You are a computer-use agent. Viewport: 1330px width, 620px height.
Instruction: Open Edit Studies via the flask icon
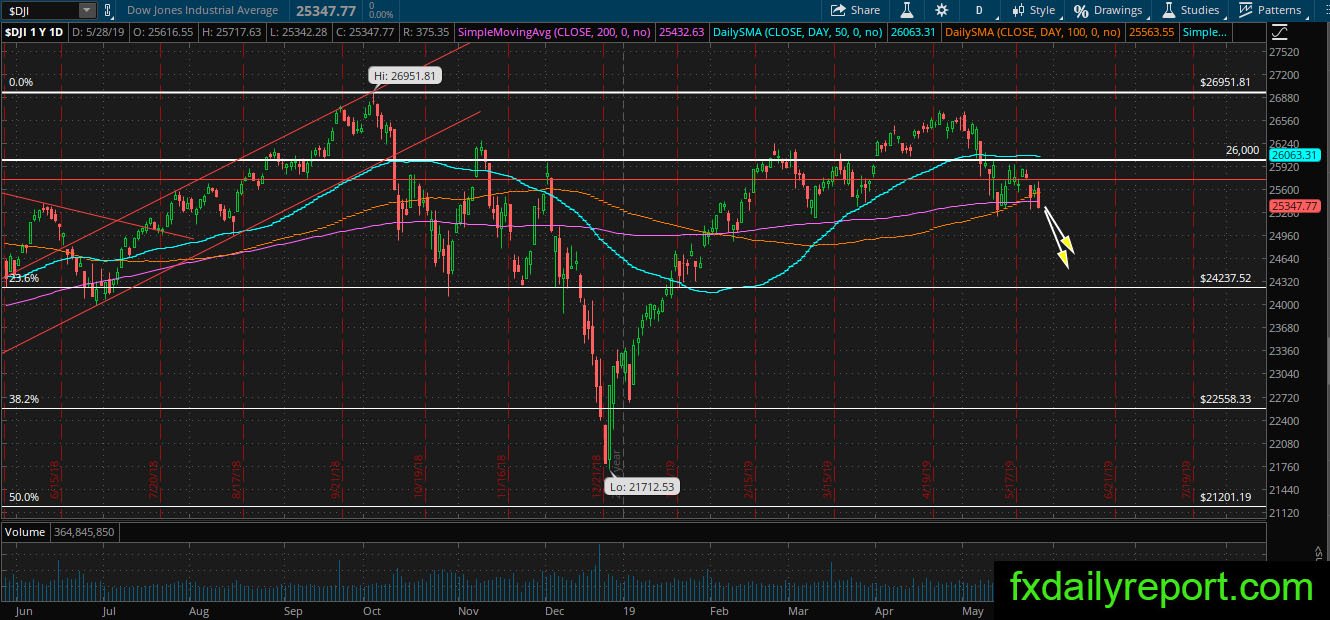tap(907, 10)
